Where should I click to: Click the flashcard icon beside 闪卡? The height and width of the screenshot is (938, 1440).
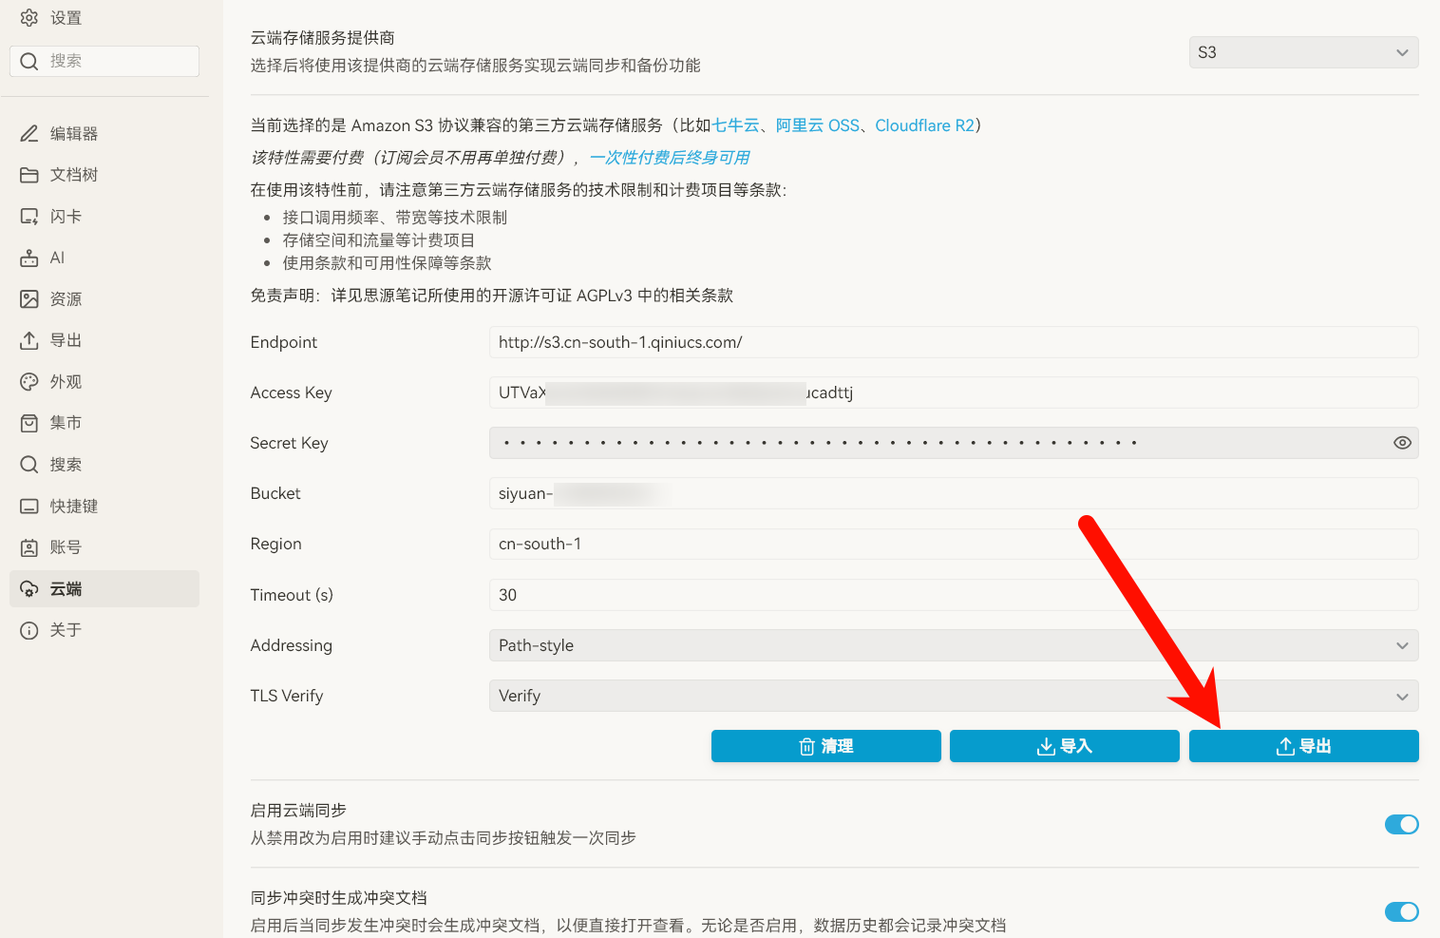pos(29,216)
